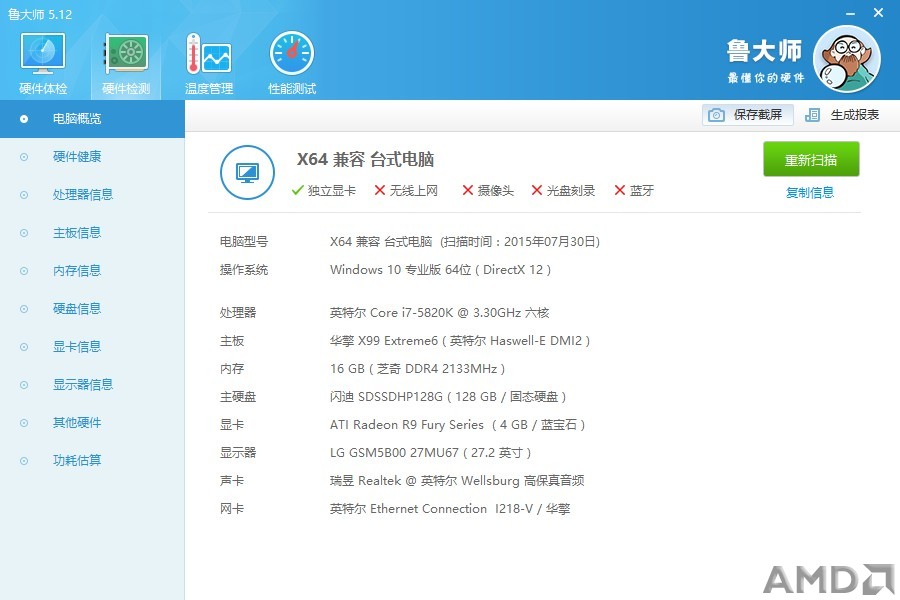The image size is (900, 600).
Task: Click the 华擎 X99 Extreme6 motherboard value
Action: 460,341
